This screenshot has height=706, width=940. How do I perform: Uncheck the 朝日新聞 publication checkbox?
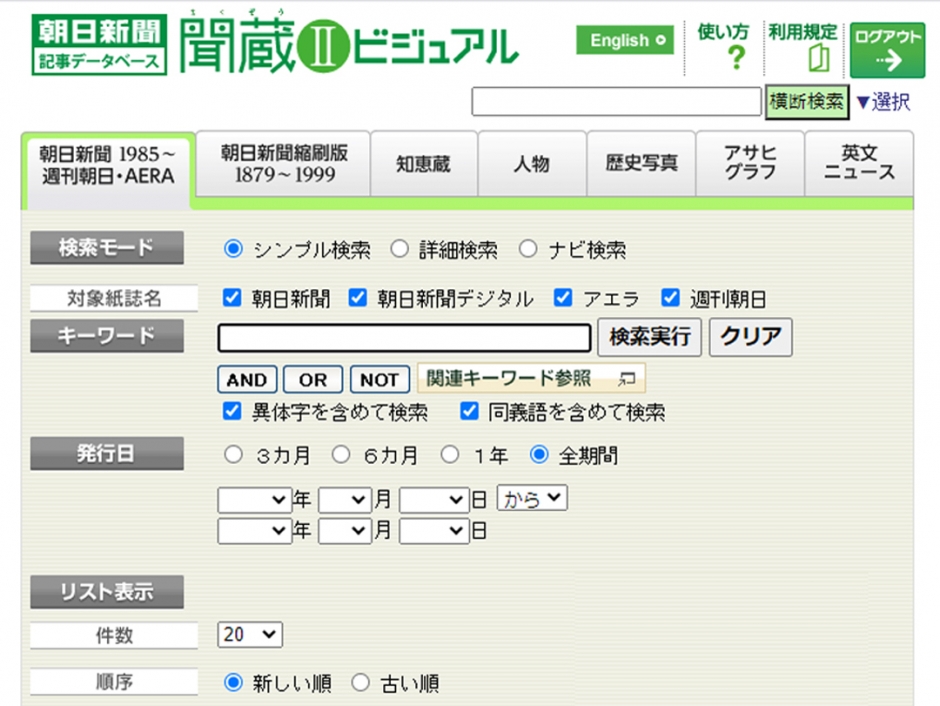tap(232, 298)
